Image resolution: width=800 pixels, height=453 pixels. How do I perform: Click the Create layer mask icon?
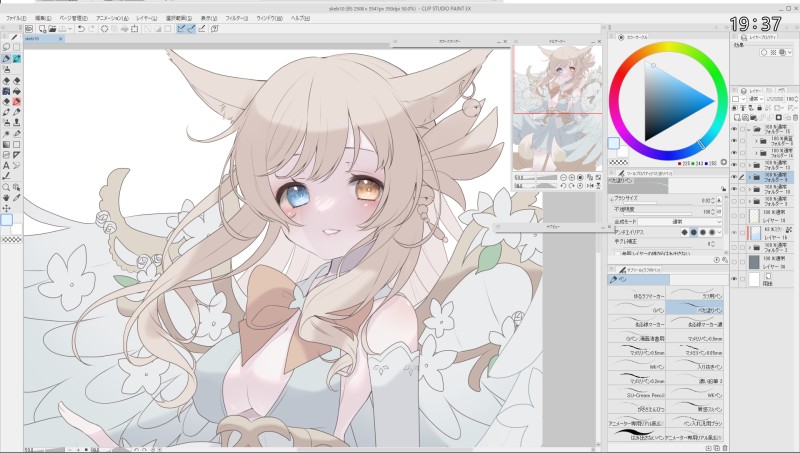779,118
